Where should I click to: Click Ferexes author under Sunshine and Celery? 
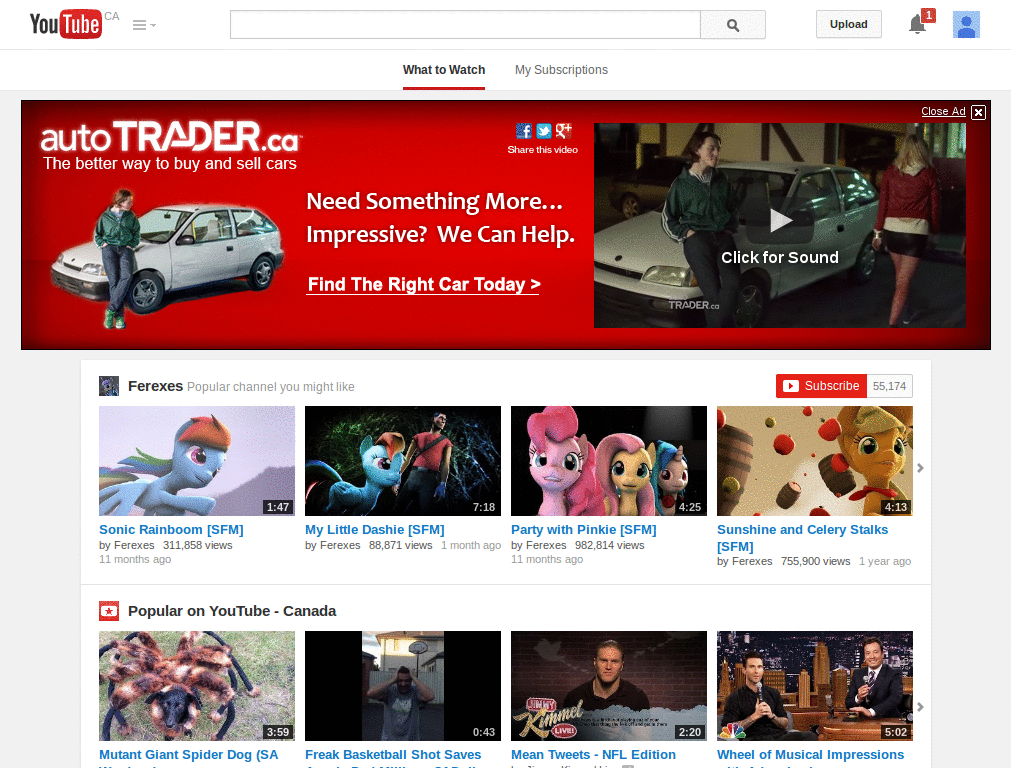pyautogui.click(x=752, y=562)
